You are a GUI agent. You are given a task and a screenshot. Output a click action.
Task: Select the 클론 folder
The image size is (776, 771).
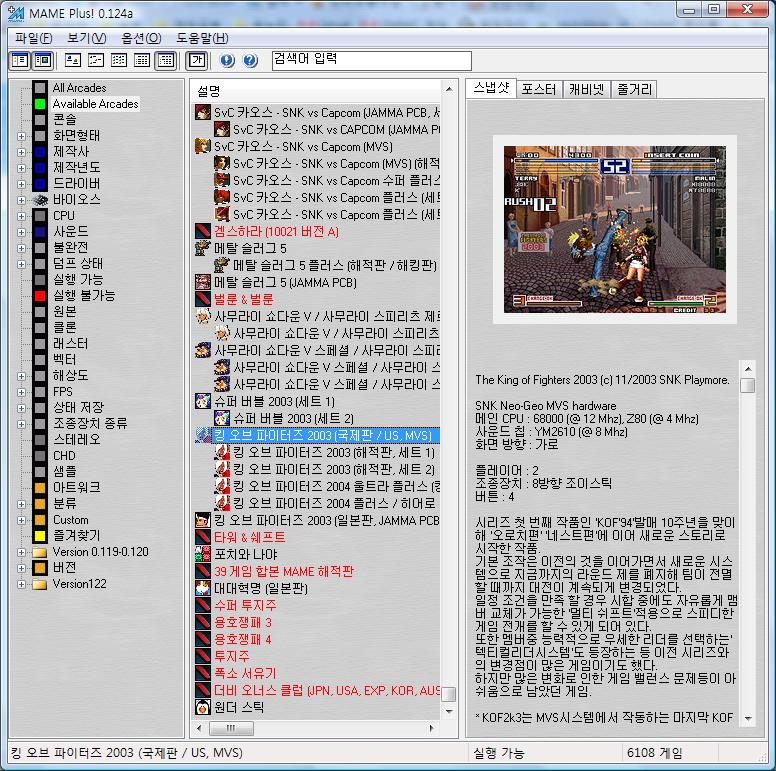[x=65, y=328]
